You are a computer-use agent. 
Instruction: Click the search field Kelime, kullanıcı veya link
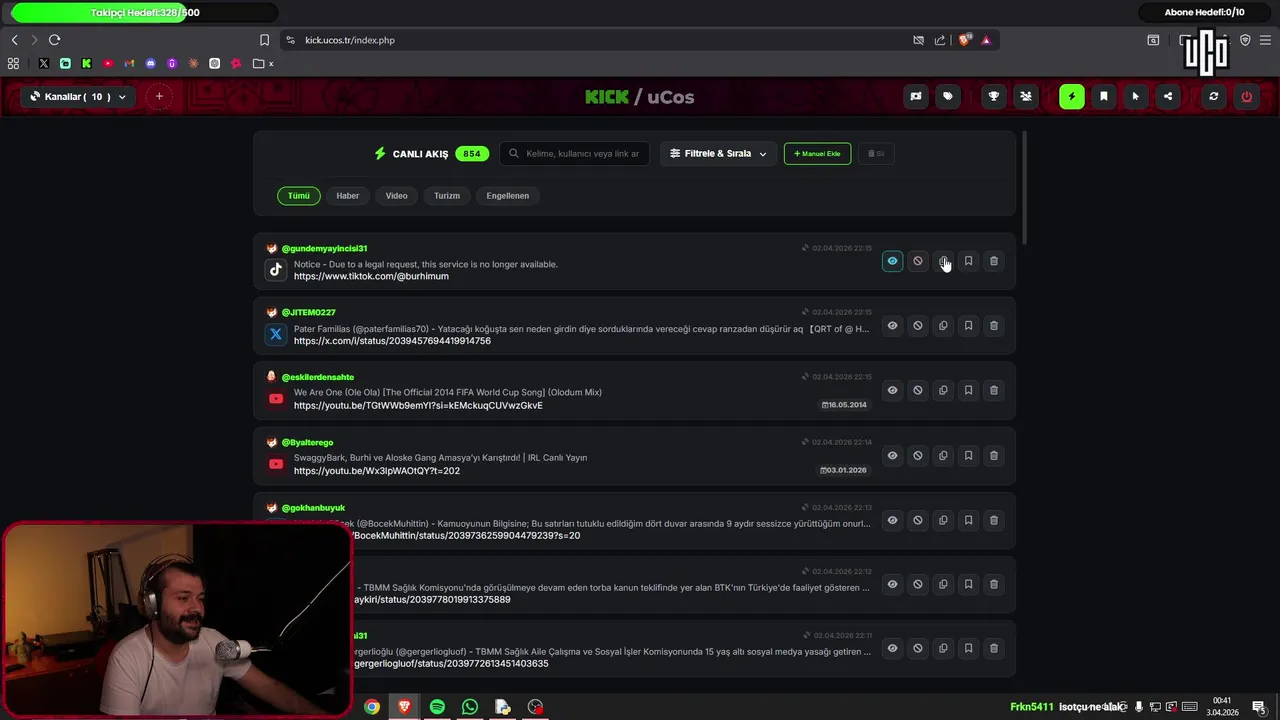pos(575,153)
